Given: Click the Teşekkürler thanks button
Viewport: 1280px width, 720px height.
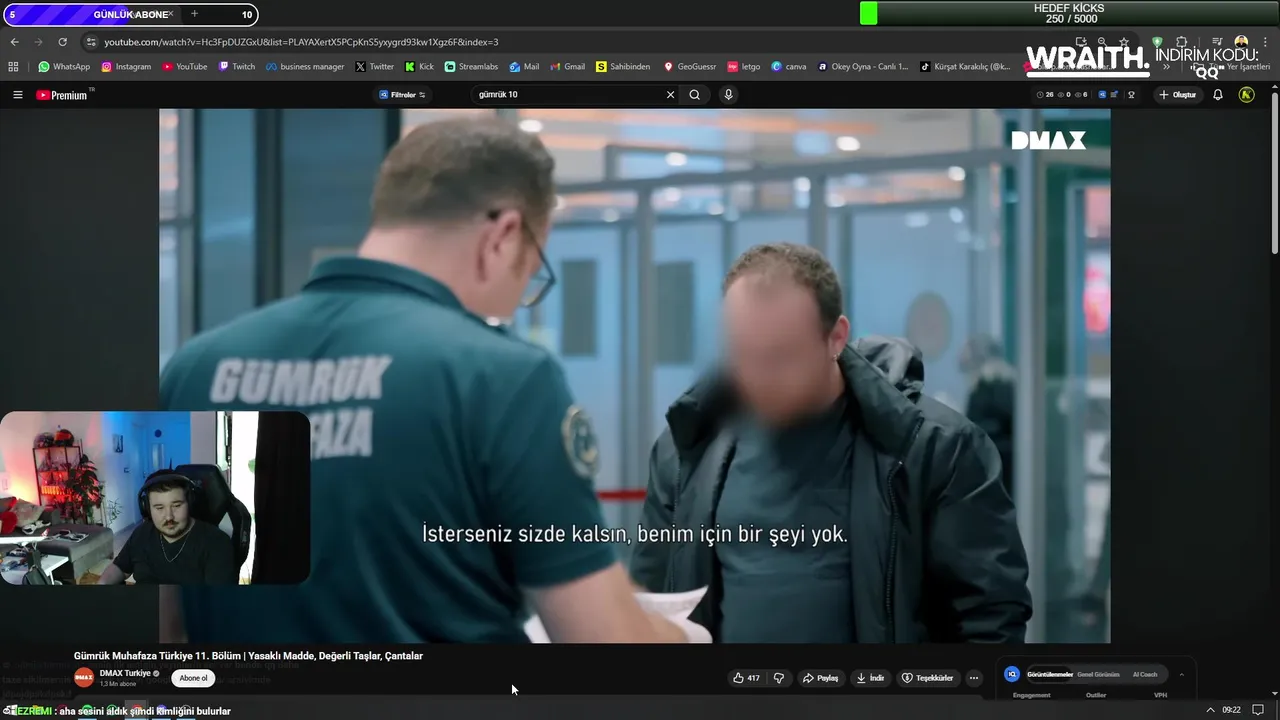Looking at the screenshot, I should pyautogui.click(x=927, y=678).
